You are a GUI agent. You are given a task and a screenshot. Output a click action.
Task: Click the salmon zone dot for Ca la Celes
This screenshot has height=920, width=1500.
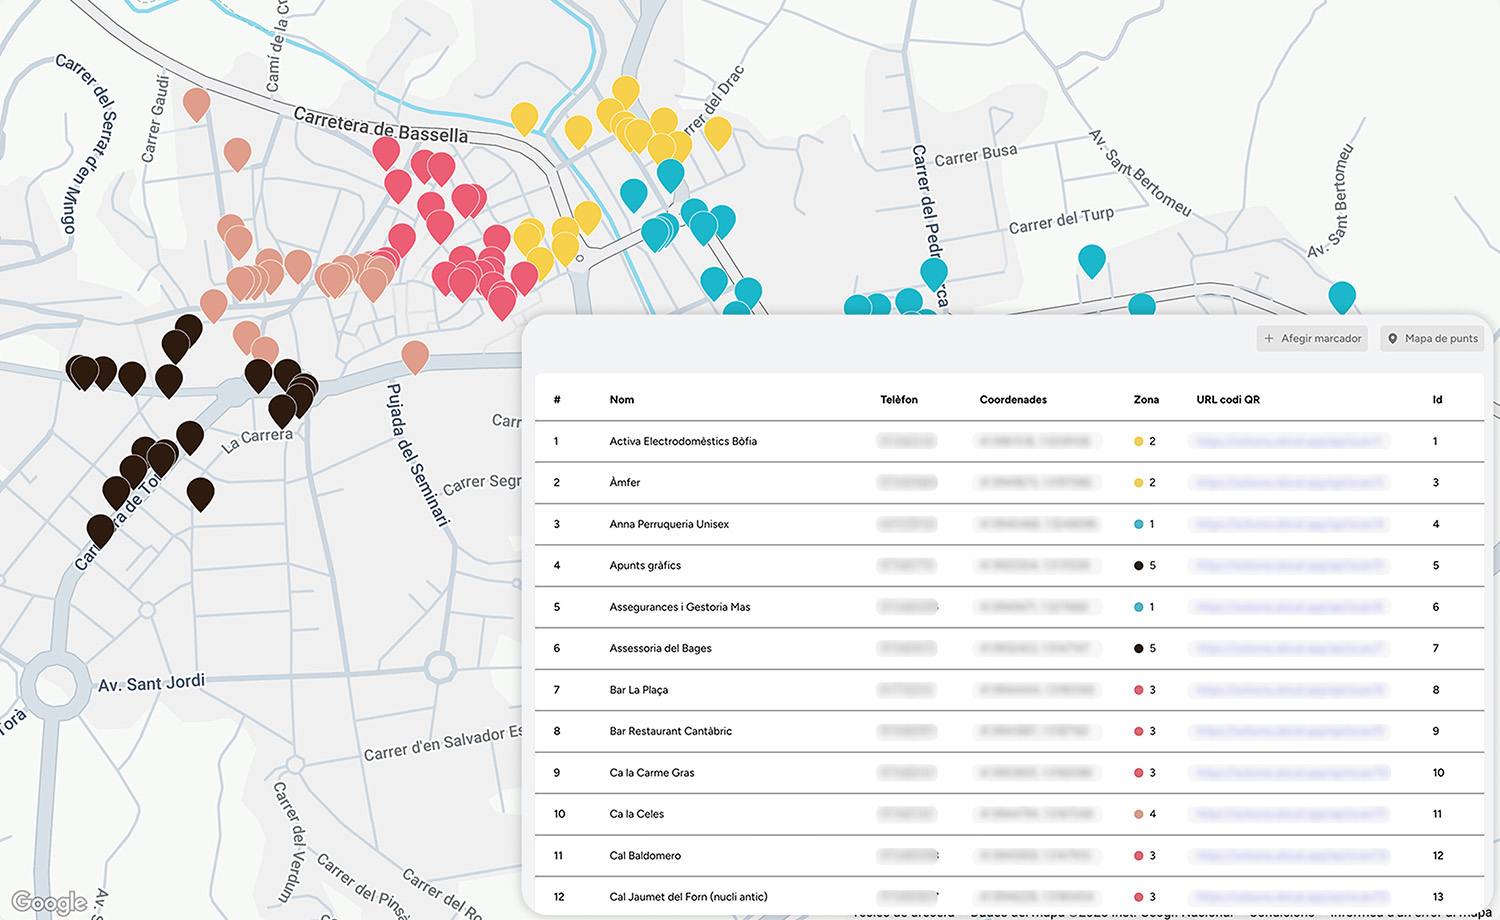[1139, 814]
